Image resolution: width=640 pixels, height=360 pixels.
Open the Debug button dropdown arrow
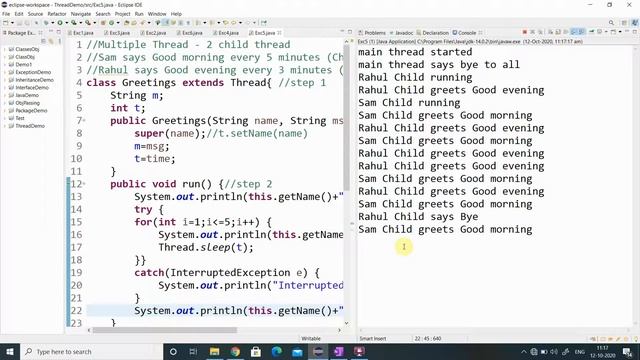[52, 23]
